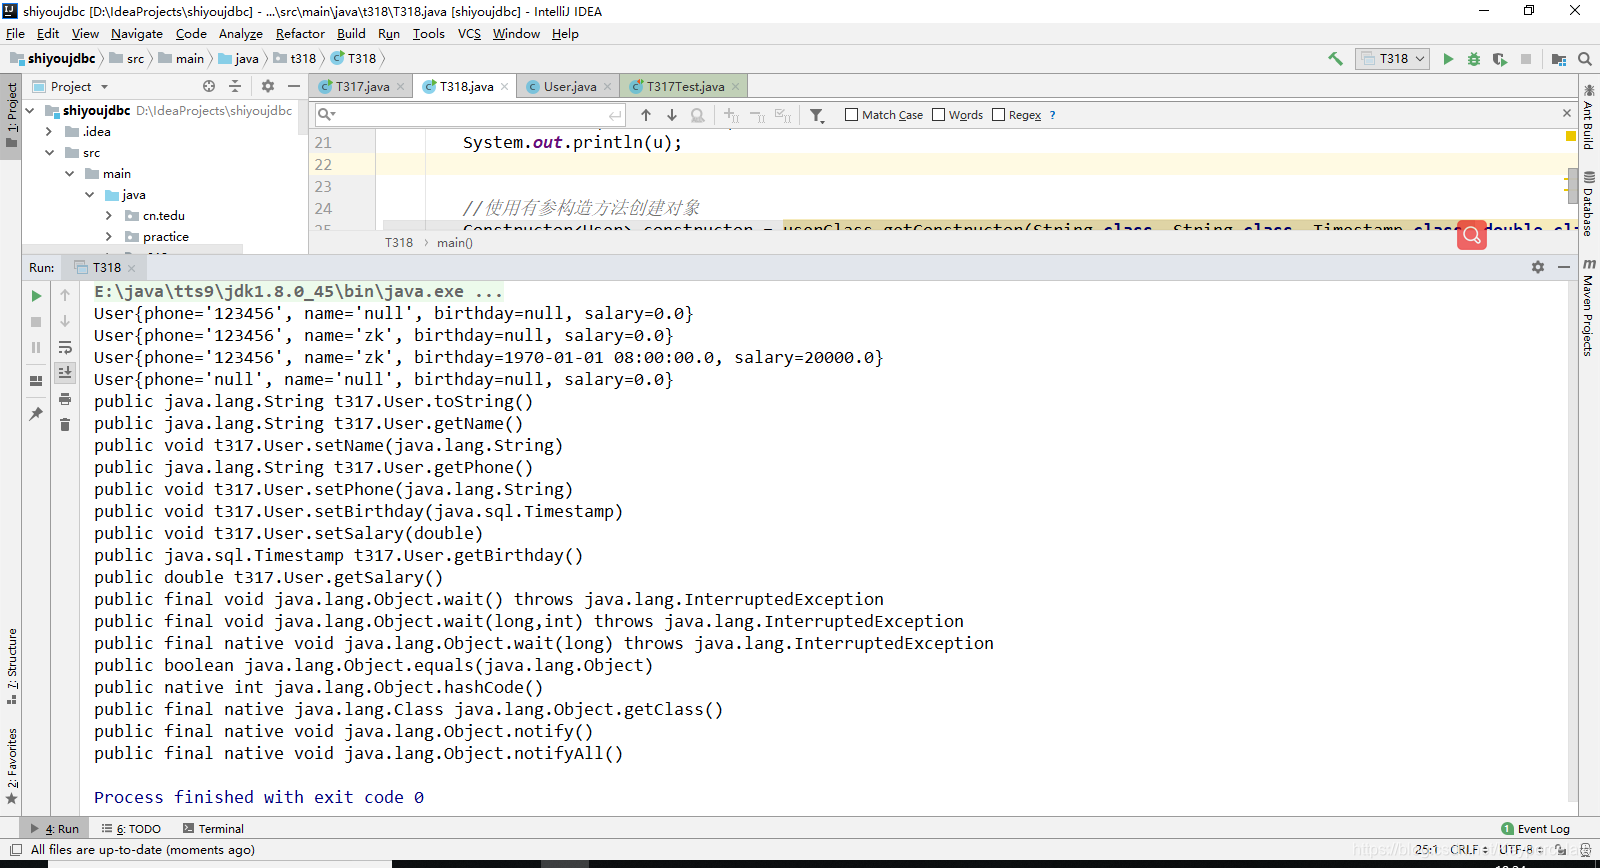Expand the practice package

point(109,237)
